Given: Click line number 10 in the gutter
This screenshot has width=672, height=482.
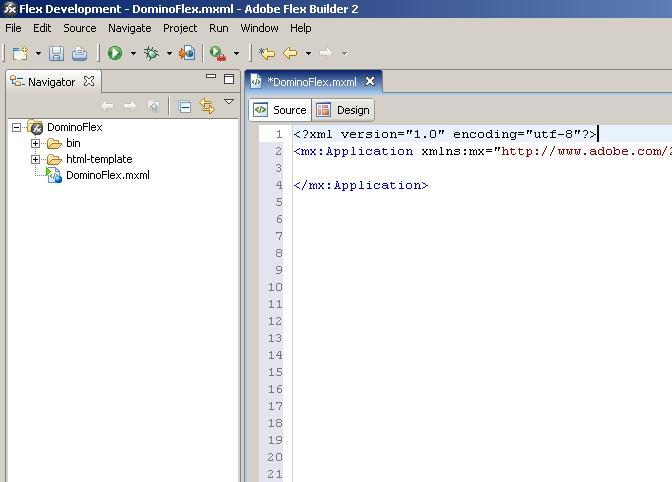Looking at the screenshot, I should (x=275, y=287).
